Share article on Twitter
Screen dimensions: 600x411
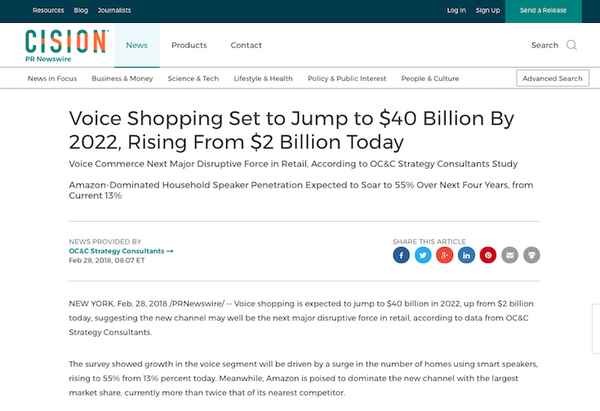click(423, 255)
